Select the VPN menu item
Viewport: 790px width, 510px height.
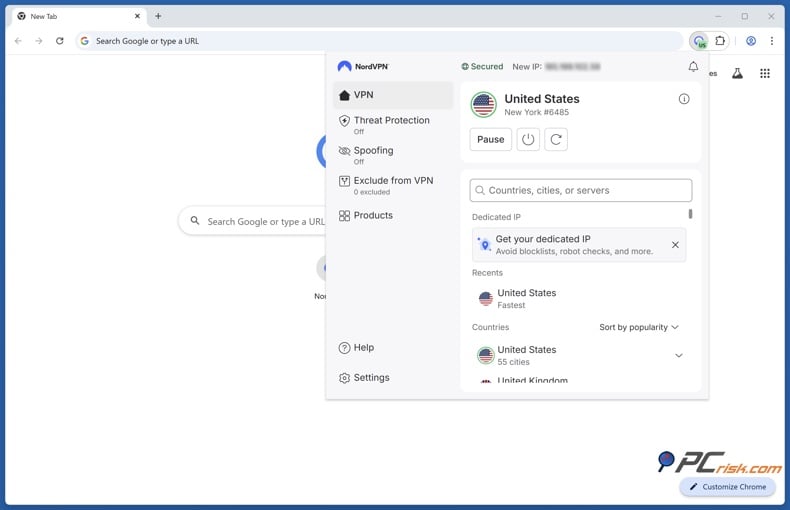(393, 95)
